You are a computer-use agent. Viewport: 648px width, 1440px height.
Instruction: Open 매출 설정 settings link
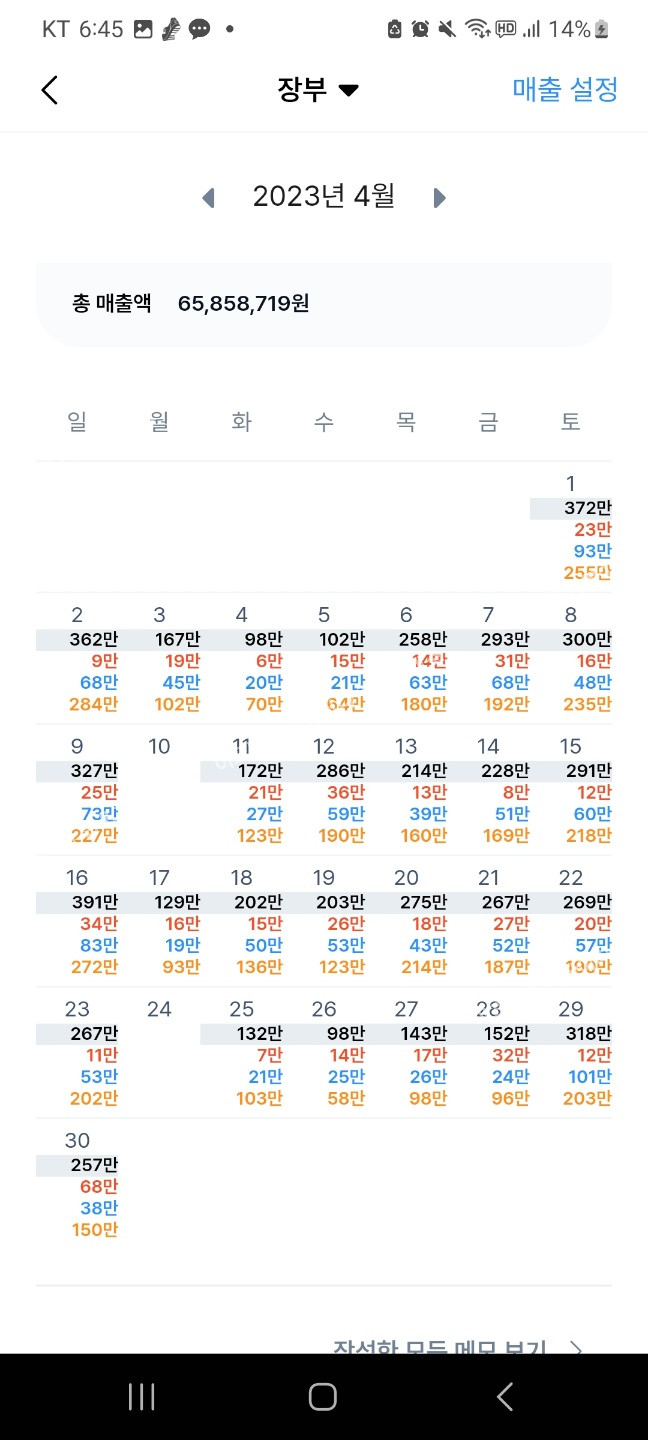[x=565, y=90]
